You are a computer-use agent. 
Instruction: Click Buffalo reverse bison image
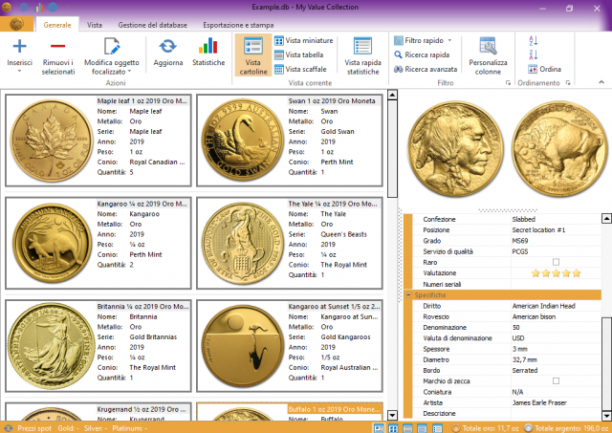pyautogui.click(x=559, y=149)
